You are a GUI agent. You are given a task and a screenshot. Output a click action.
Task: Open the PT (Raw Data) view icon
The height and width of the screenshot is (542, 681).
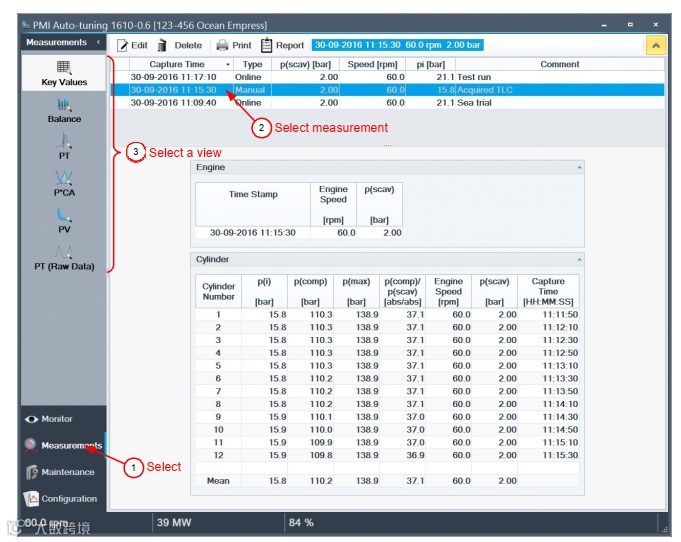click(x=64, y=252)
